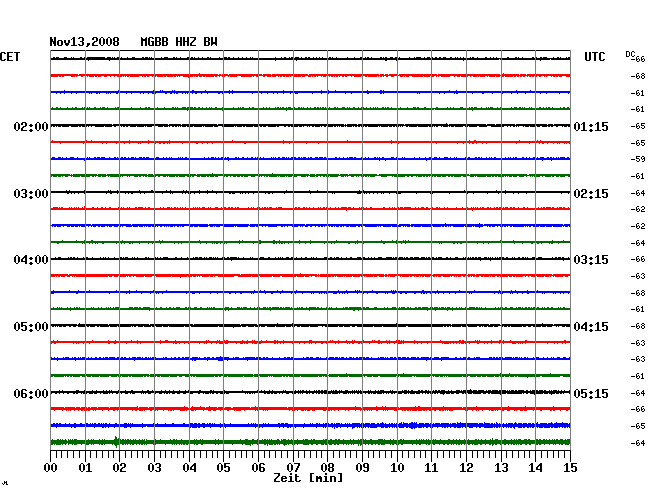
Task: Select the 02:00 CET time label
Action: click(x=31, y=126)
